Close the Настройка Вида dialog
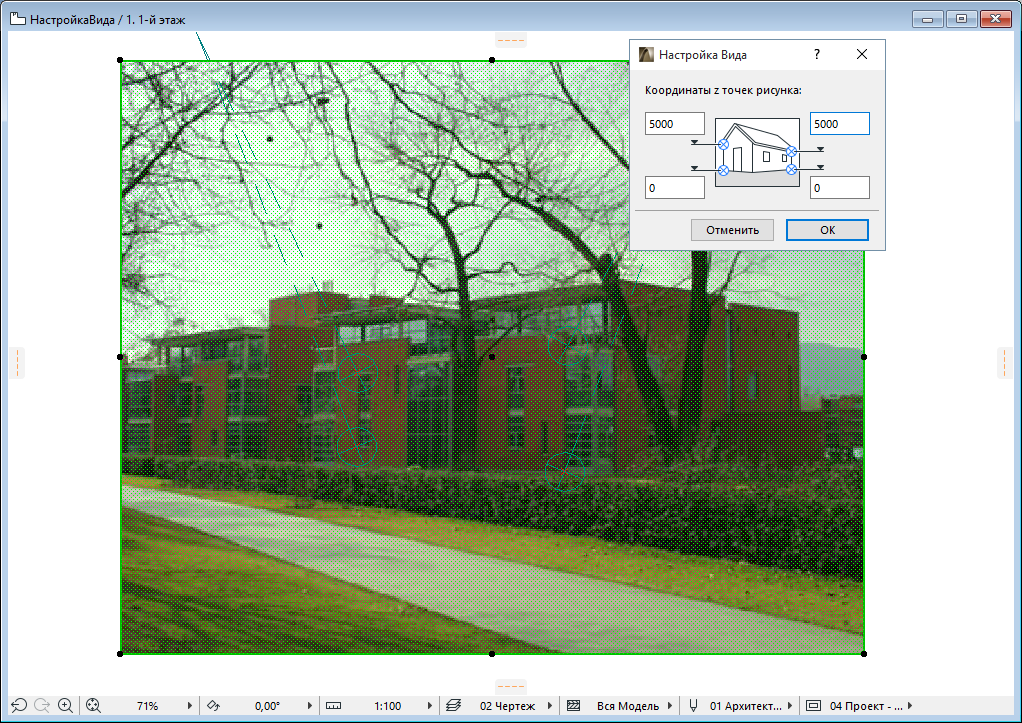The height and width of the screenshot is (723, 1022). pos(862,55)
